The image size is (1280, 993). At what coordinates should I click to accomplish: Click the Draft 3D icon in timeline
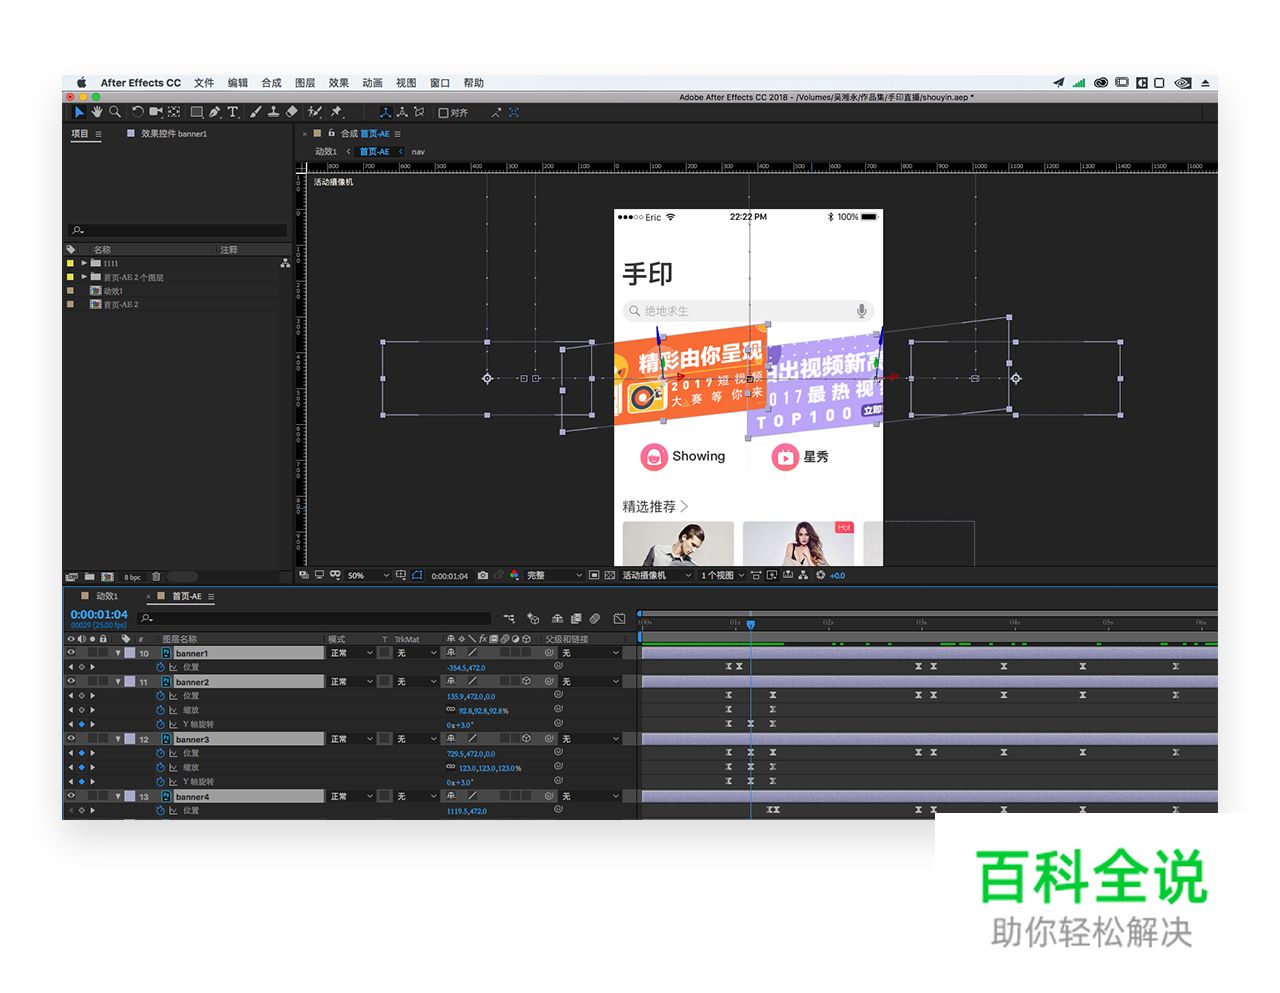533,618
